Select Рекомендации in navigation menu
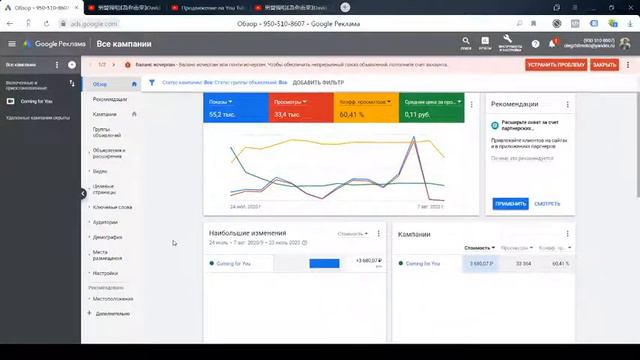640x360 pixels. pos(110,99)
